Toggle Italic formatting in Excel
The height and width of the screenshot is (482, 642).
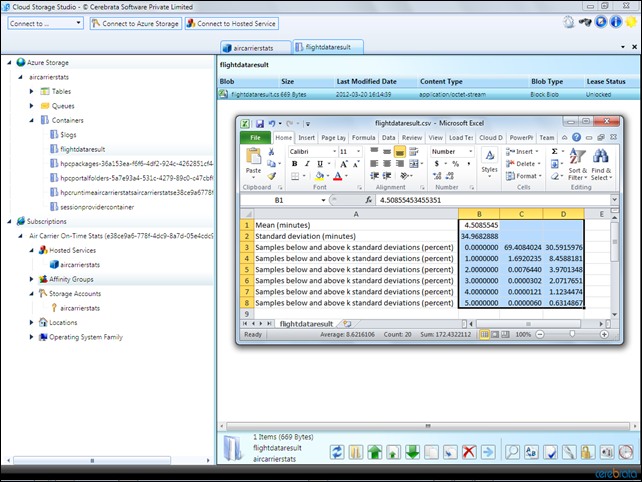pos(307,164)
